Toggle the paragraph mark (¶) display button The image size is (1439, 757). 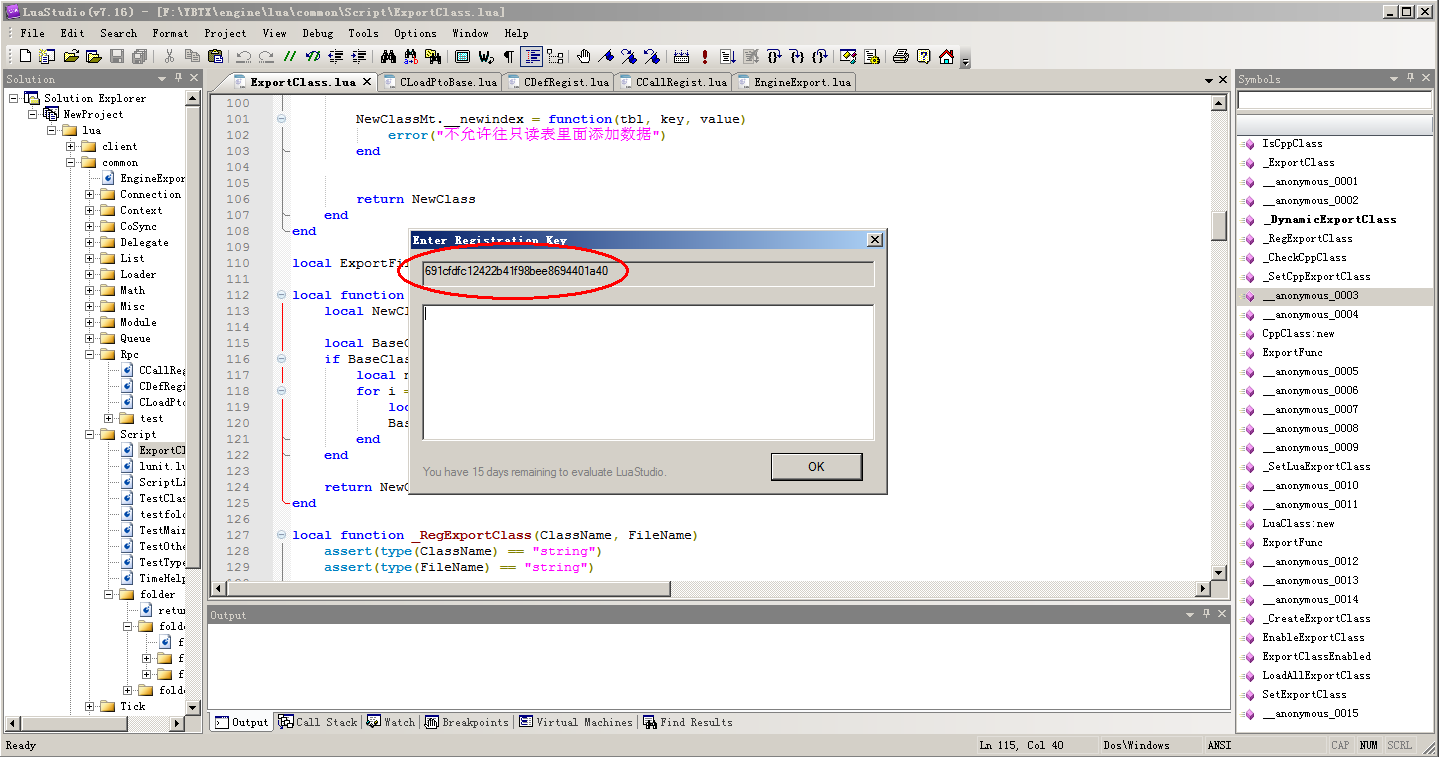pos(509,57)
